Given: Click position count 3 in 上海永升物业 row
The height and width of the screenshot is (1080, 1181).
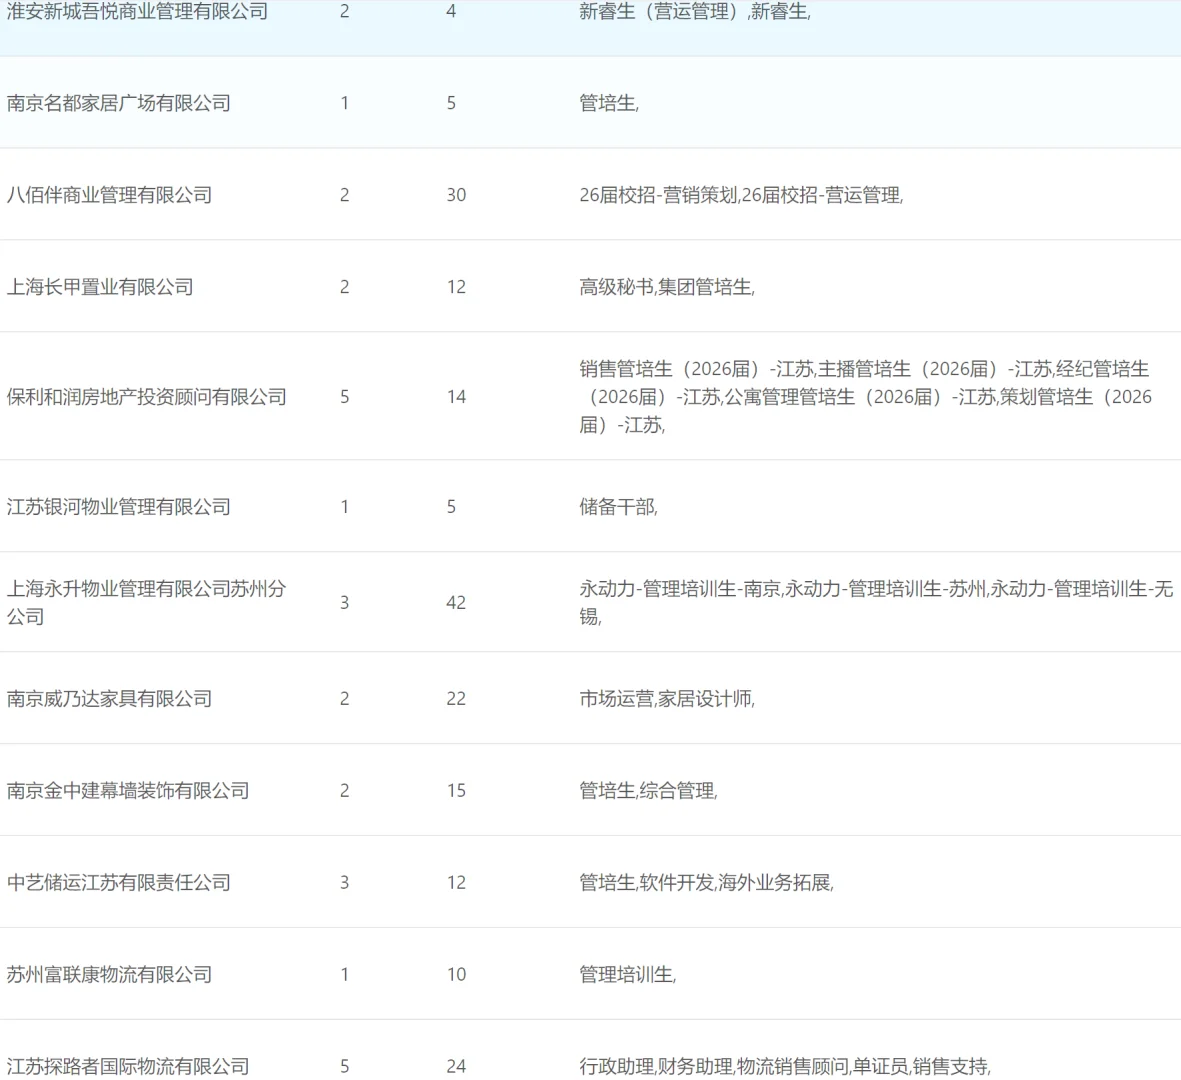Looking at the screenshot, I should (x=344, y=603).
